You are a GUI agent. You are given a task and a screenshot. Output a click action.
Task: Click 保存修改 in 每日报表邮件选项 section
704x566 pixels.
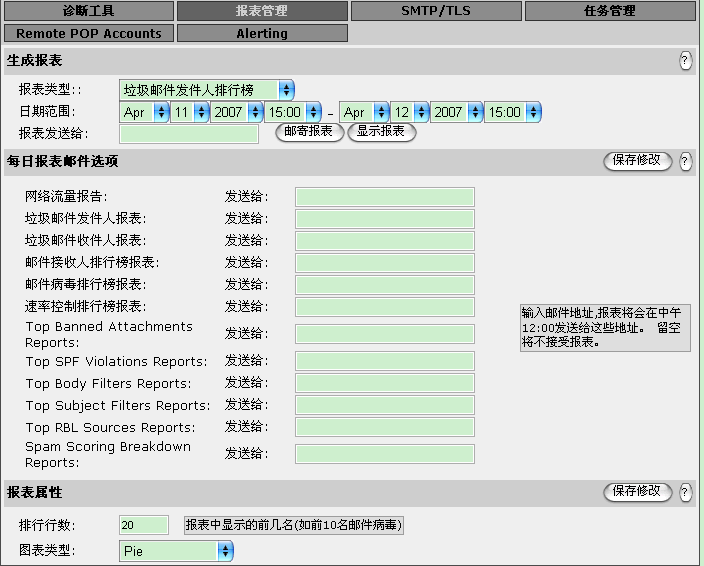coord(637,160)
